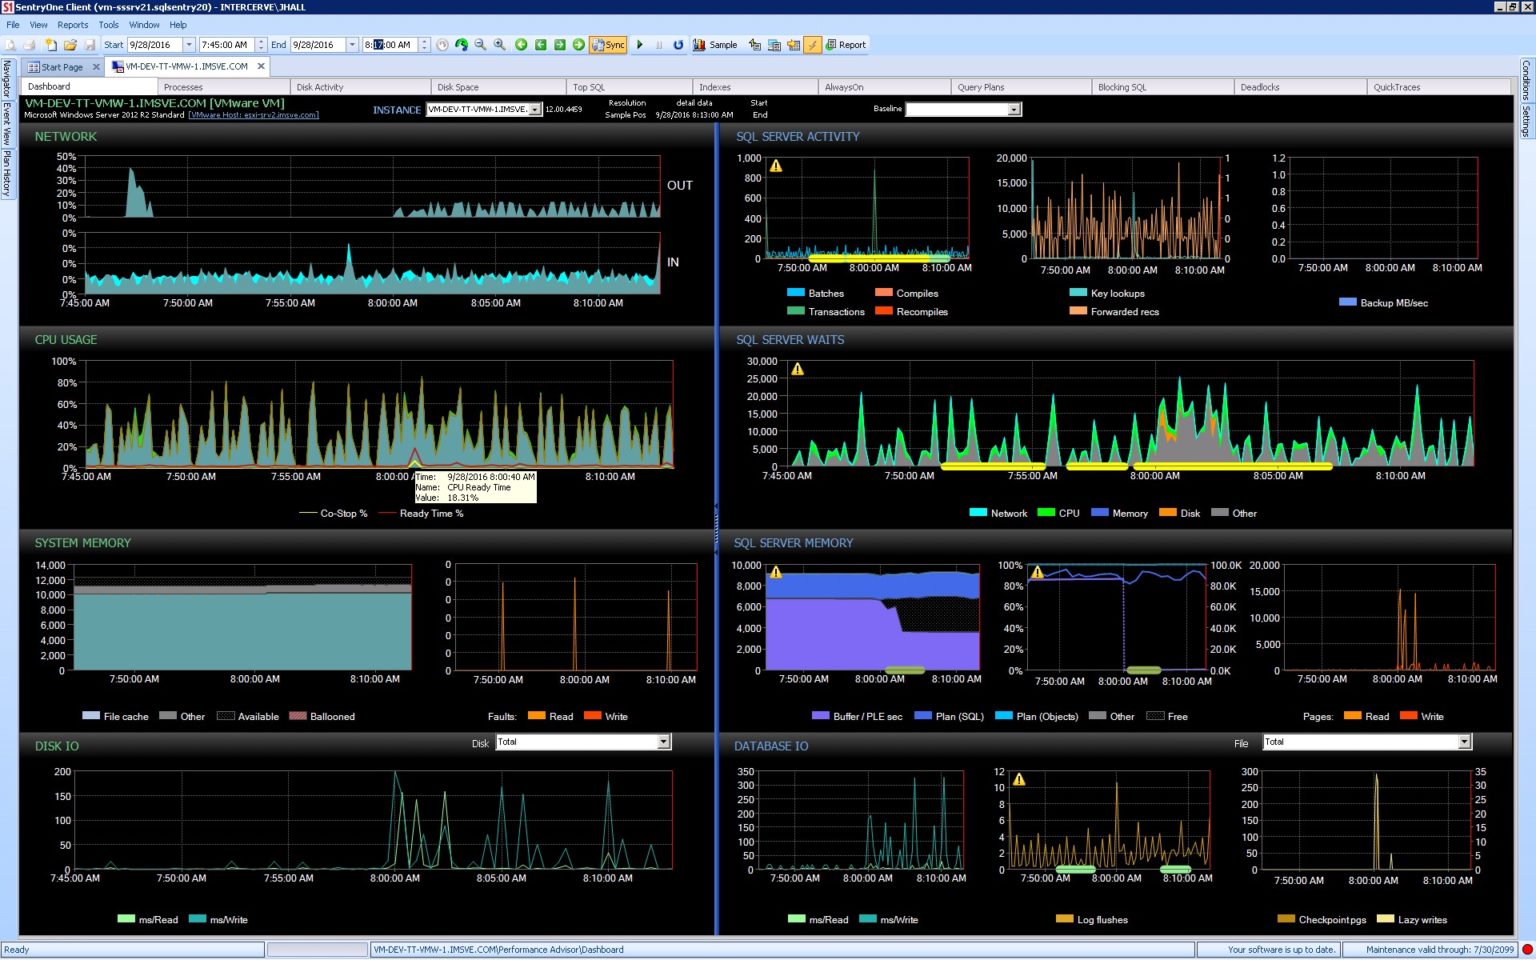Open the Reports menu
This screenshot has width=1536, height=960.
click(72, 25)
